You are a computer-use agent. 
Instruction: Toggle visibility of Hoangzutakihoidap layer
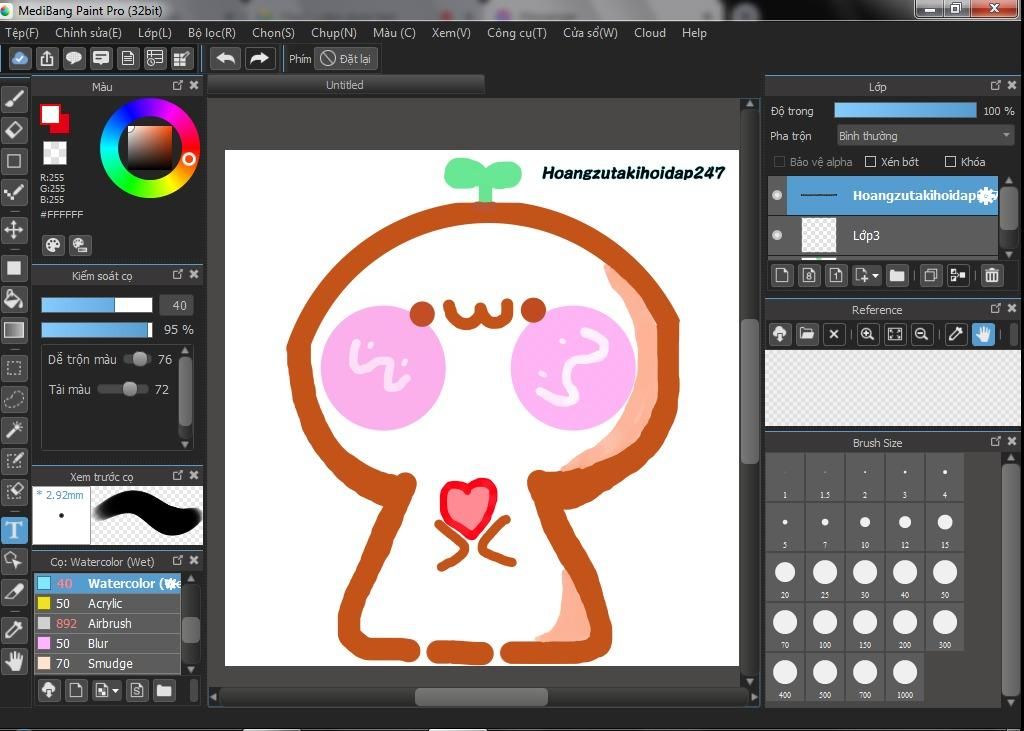[777, 195]
